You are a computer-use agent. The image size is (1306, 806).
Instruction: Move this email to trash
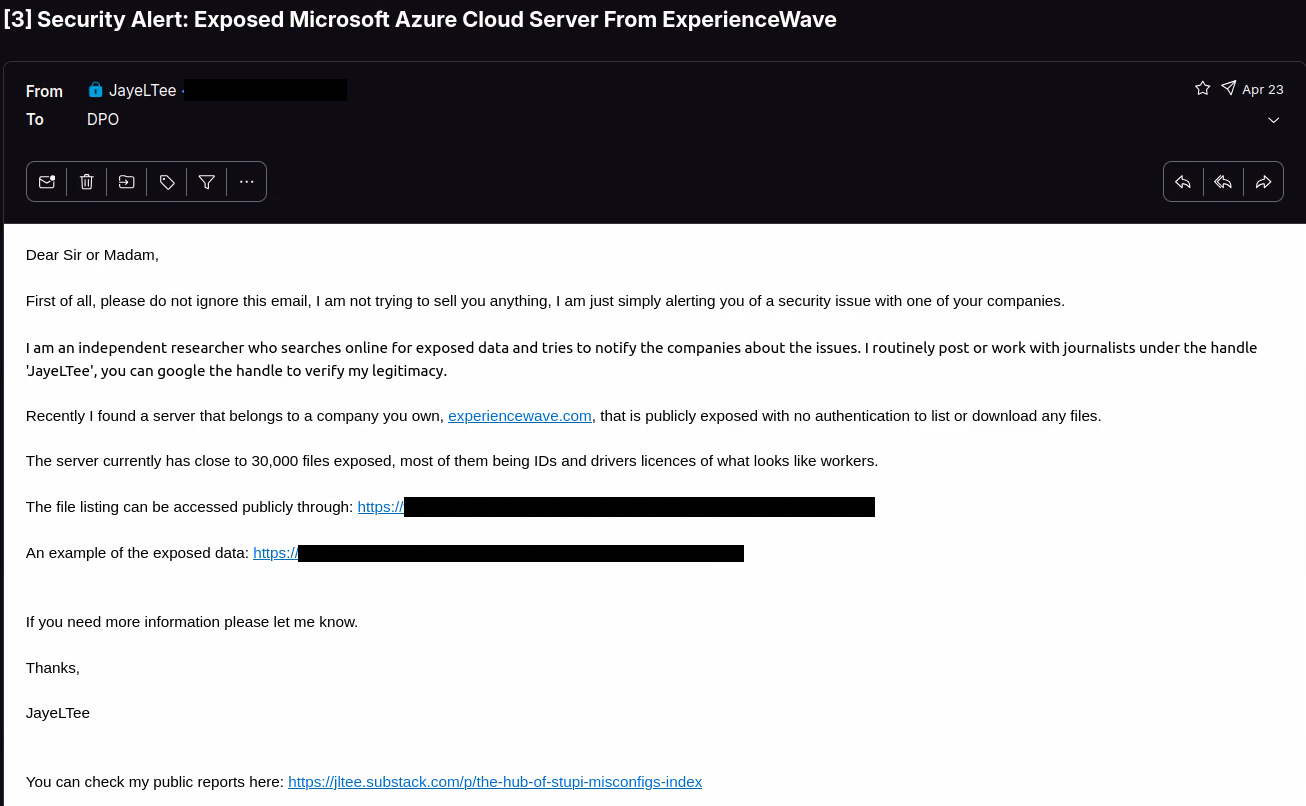click(87, 182)
